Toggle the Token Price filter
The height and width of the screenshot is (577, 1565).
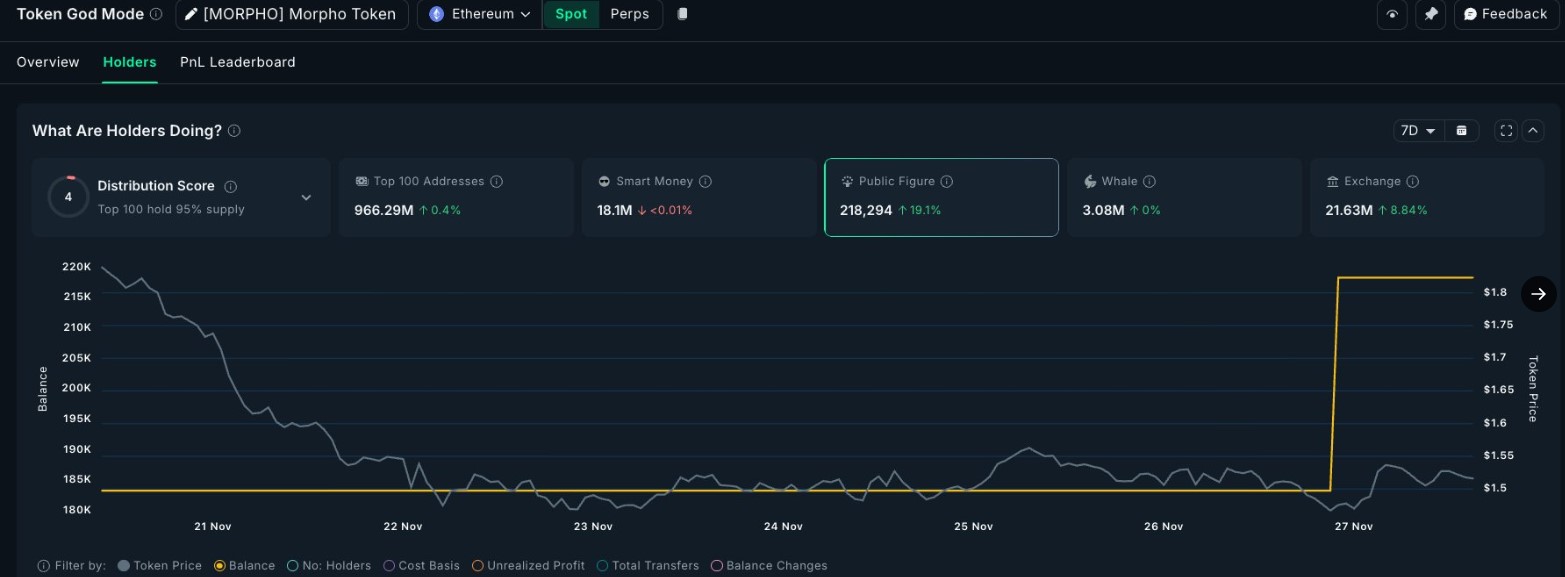tap(159, 565)
